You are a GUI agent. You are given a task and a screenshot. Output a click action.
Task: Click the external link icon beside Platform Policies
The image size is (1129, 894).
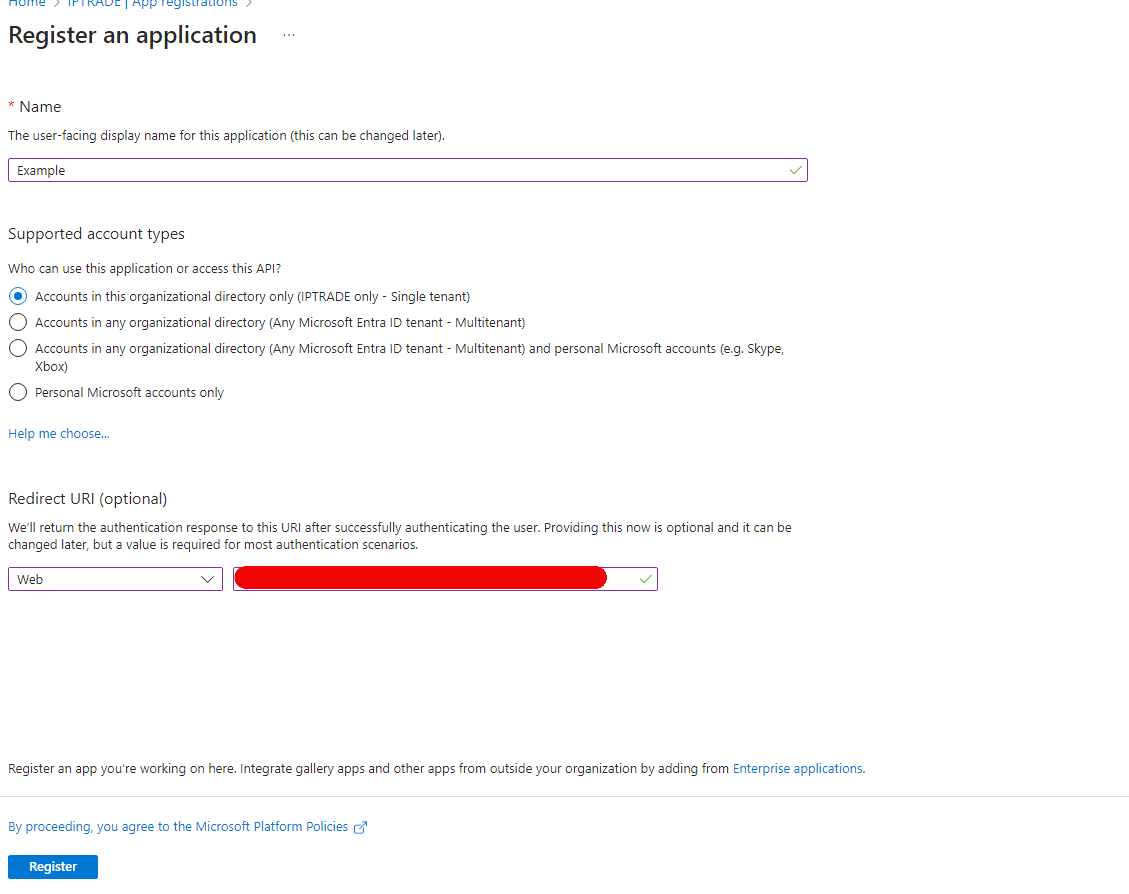tap(360, 827)
